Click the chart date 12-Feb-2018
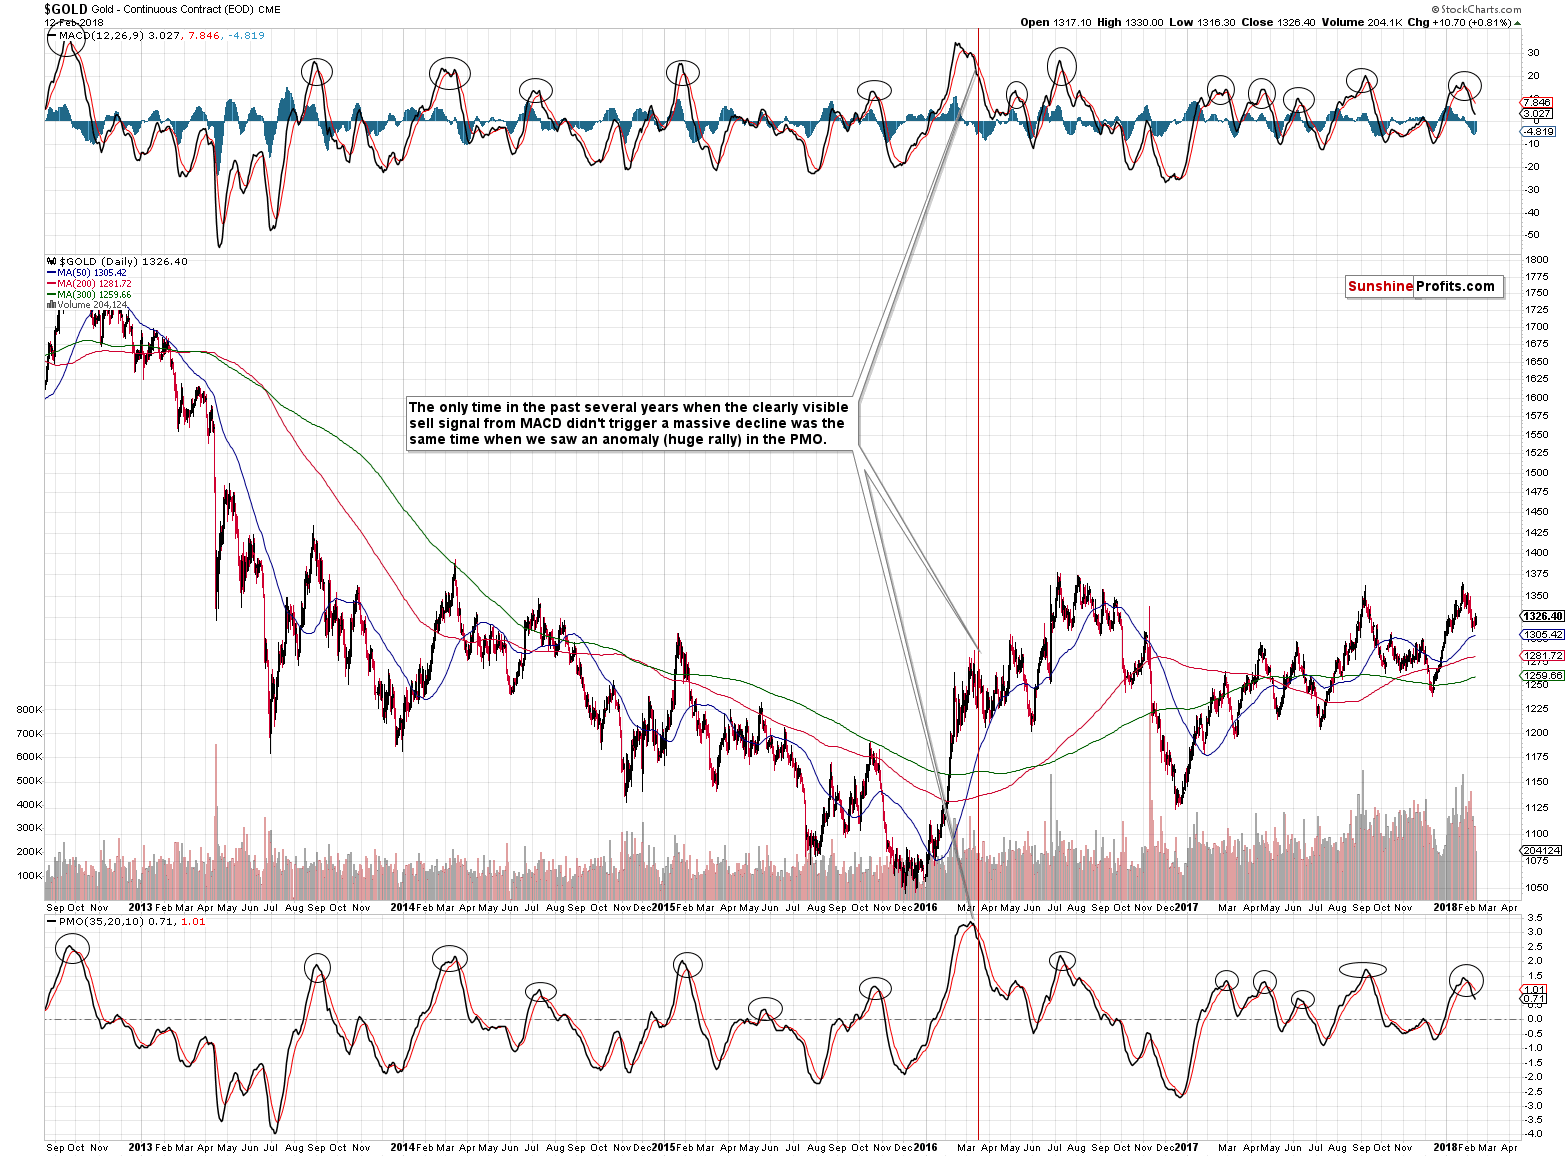 pyautogui.click(x=73, y=22)
